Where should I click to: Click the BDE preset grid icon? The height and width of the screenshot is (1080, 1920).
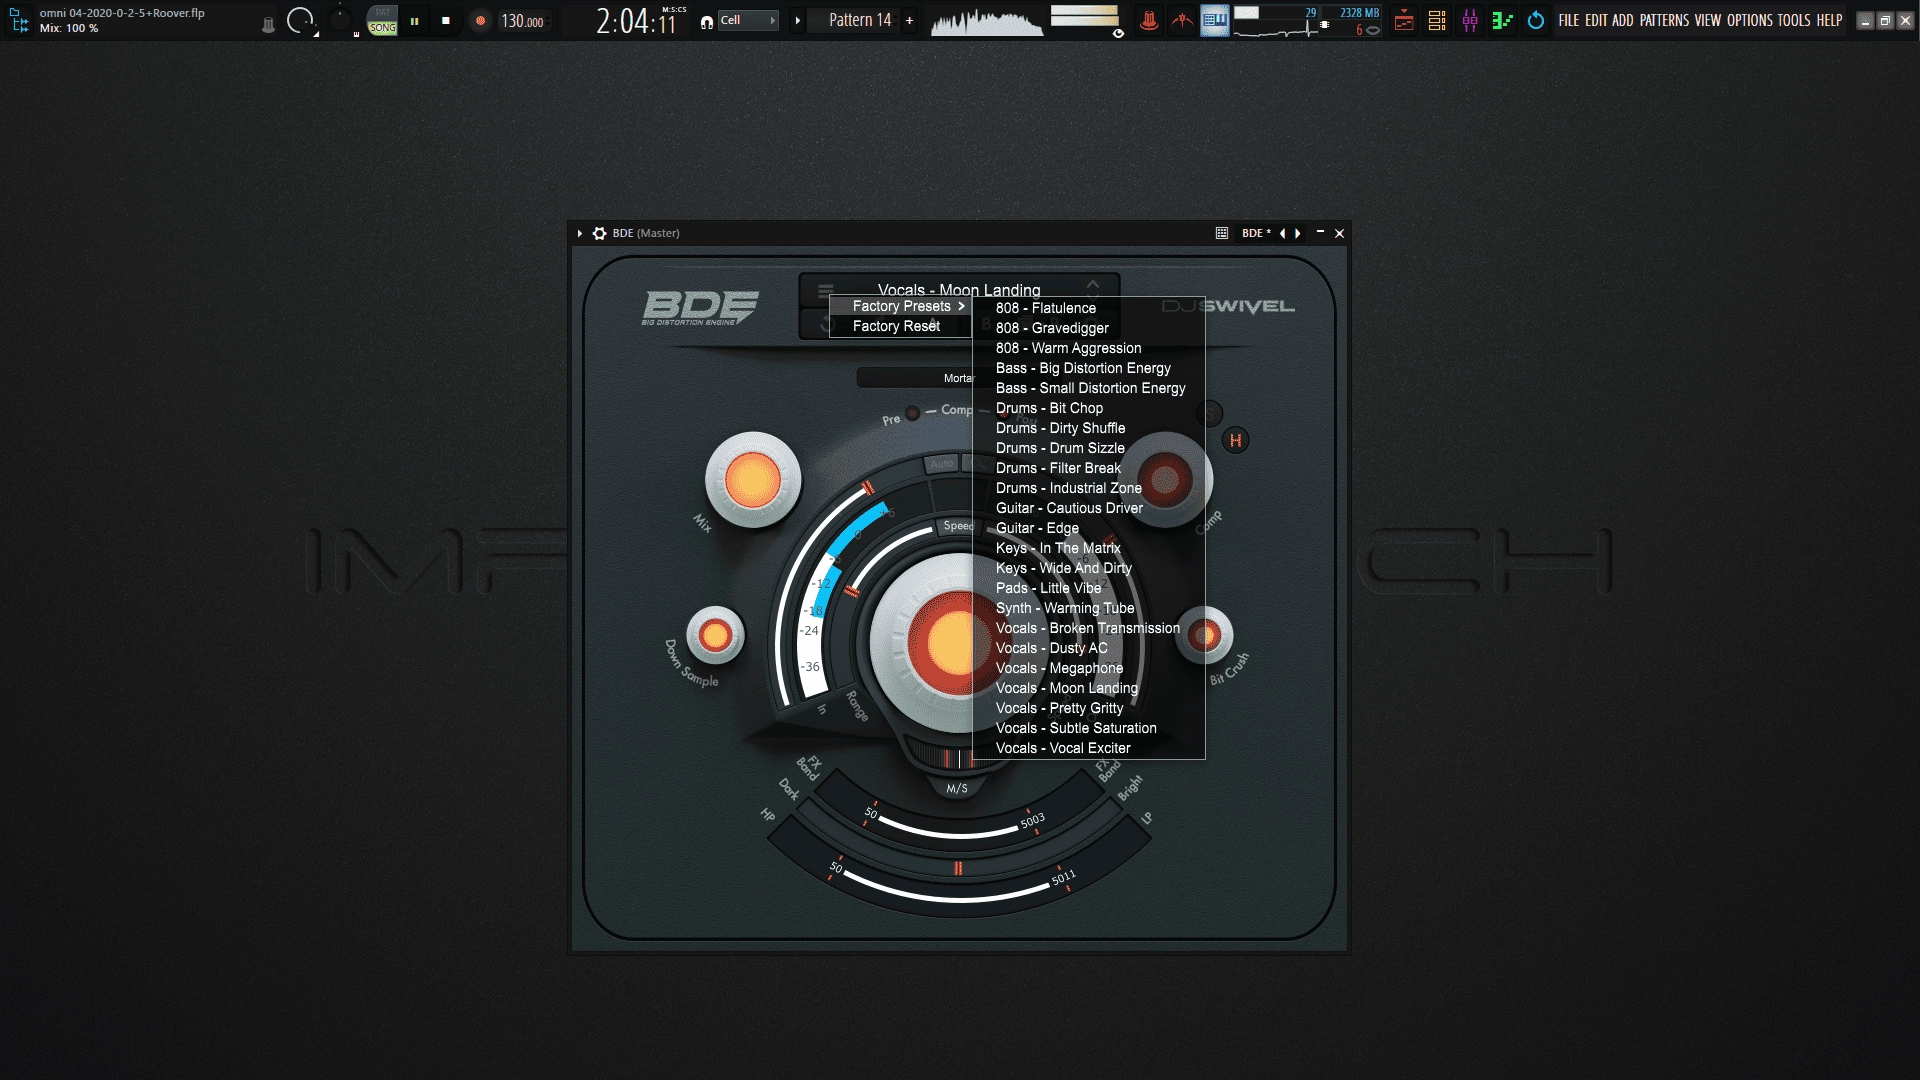coord(1222,233)
